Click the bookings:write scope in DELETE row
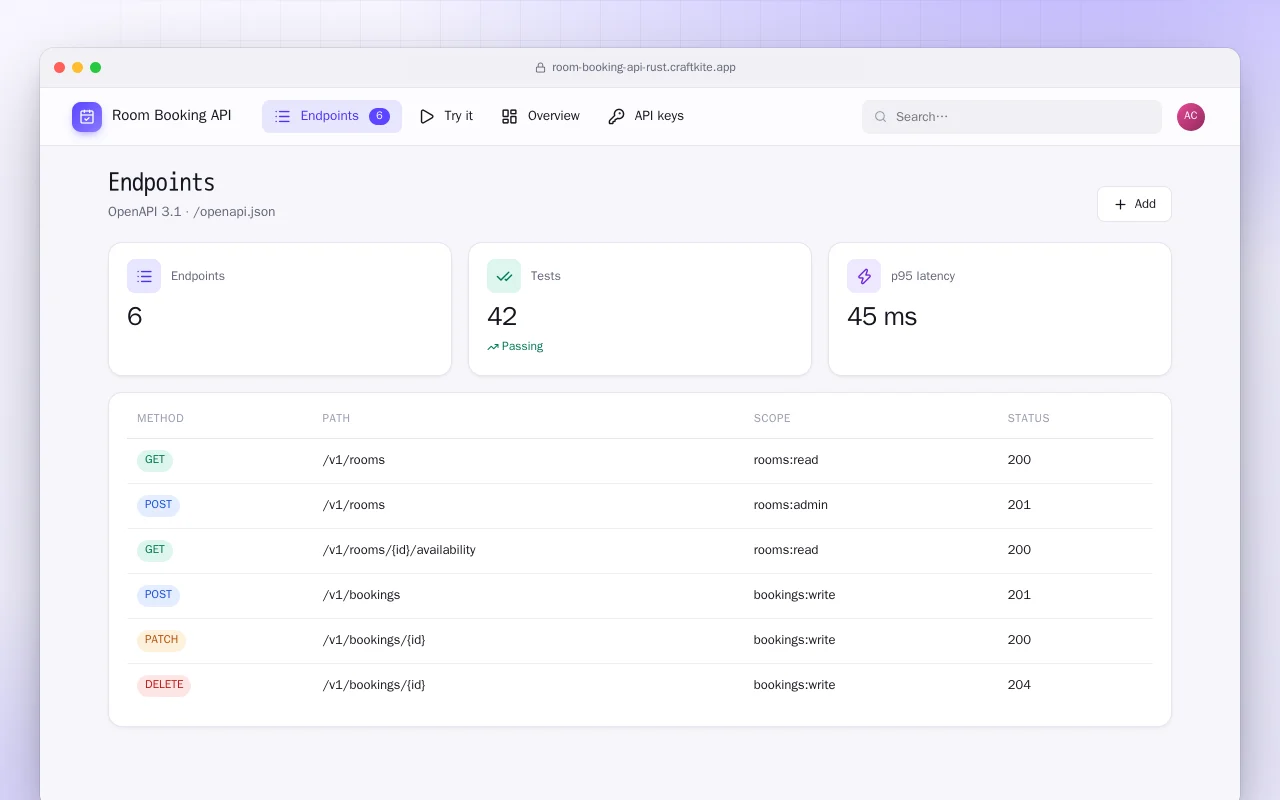The width and height of the screenshot is (1280, 800). pos(795,685)
